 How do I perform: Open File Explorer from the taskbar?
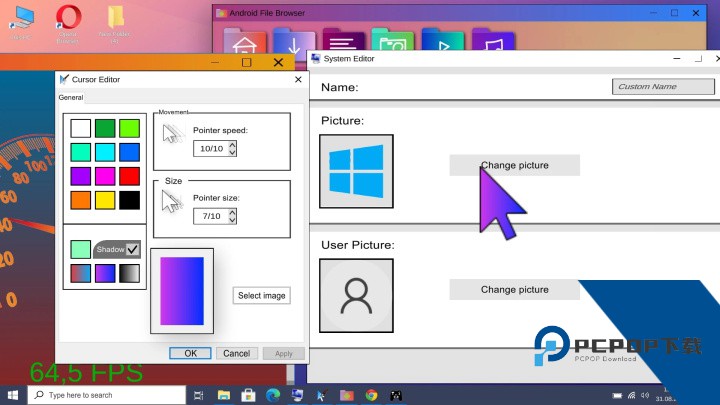click(x=224, y=395)
